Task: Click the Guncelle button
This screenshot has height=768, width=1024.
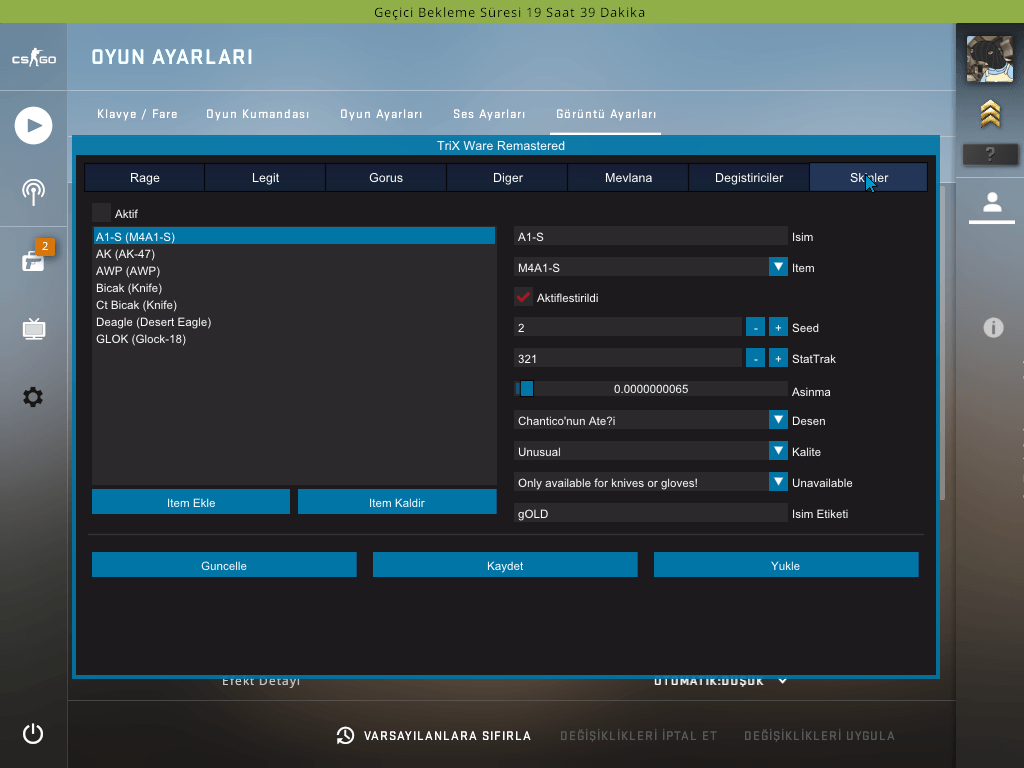Action: [224, 565]
